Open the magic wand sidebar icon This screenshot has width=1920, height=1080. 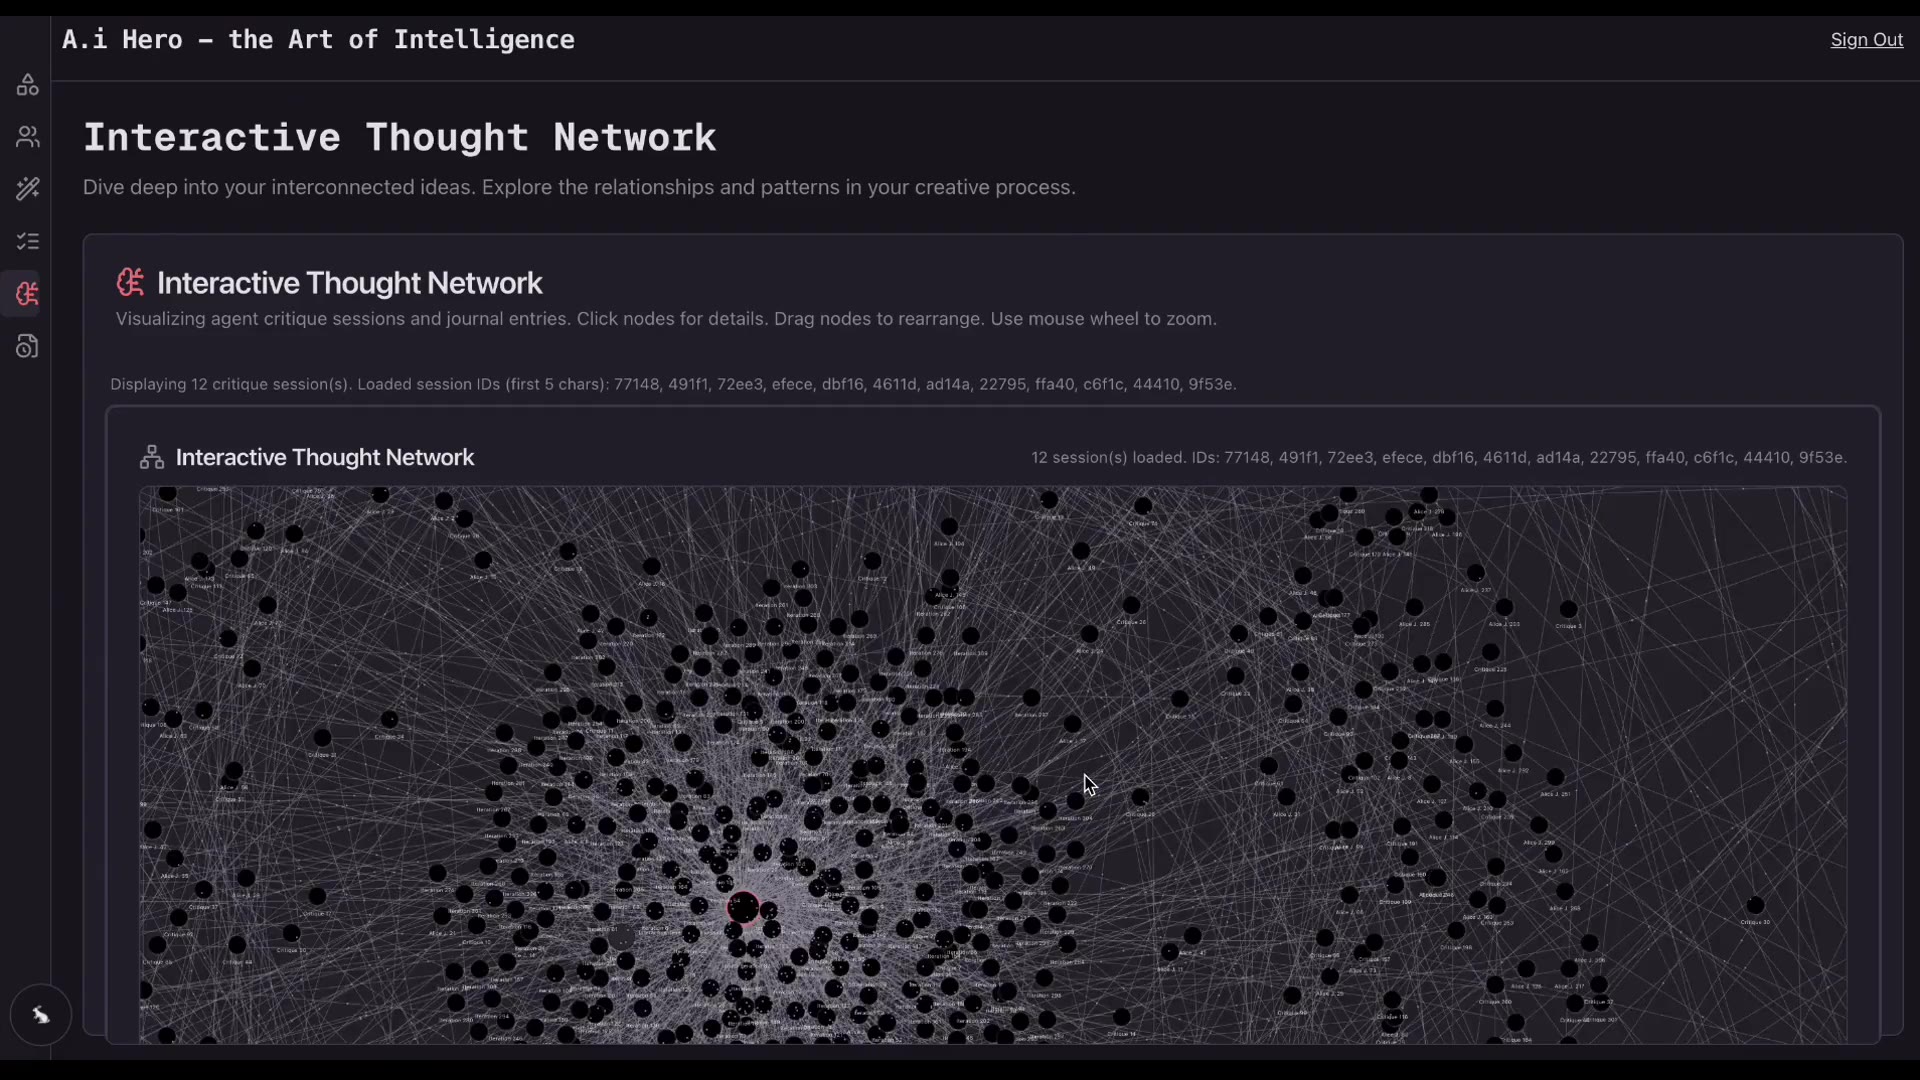pyautogui.click(x=28, y=189)
